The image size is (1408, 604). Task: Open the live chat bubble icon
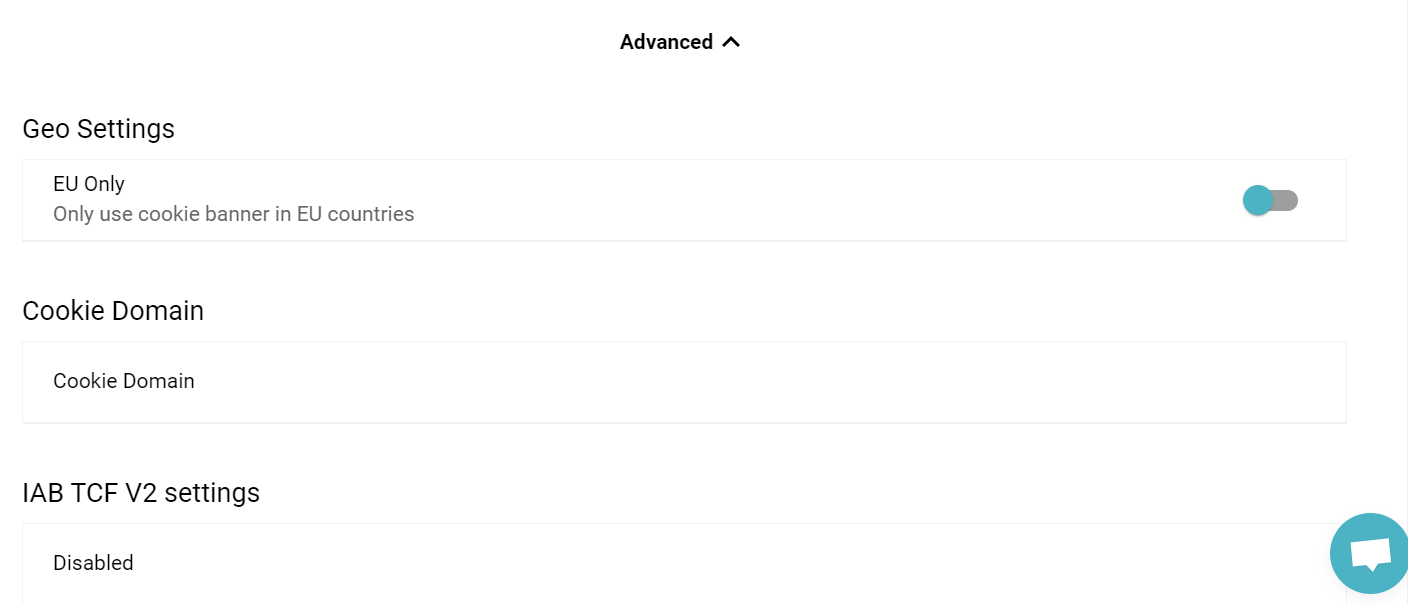click(x=1370, y=553)
